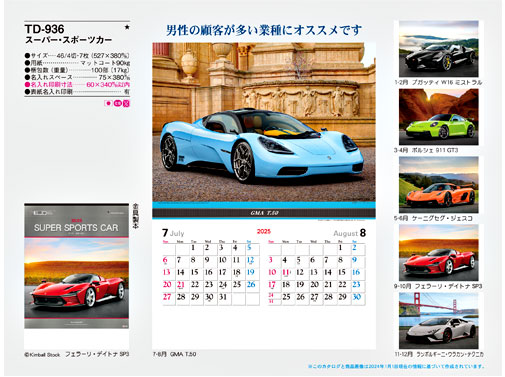Click the black star icon beside TD-936
The width and height of the screenshot is (505, 377).
click(x=127, y=27)
